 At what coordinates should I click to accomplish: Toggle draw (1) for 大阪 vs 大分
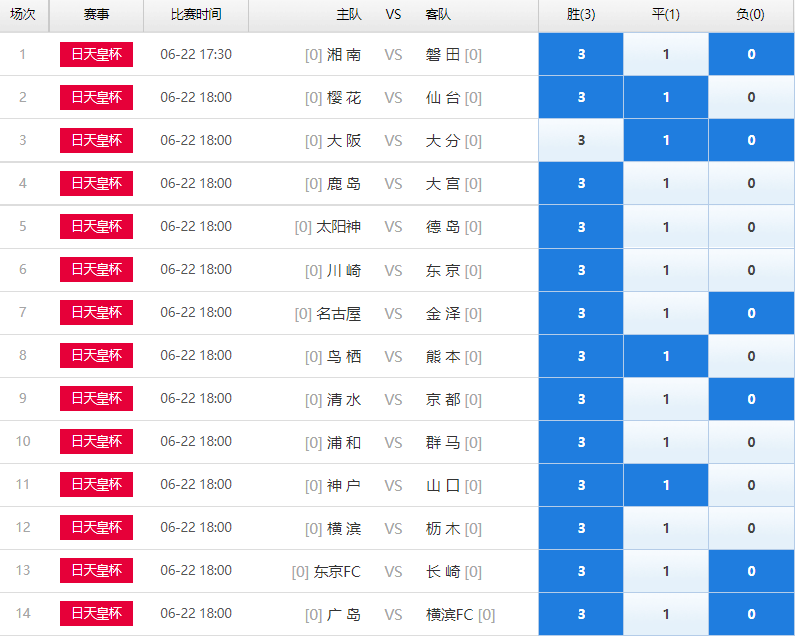tap(666, 140)
